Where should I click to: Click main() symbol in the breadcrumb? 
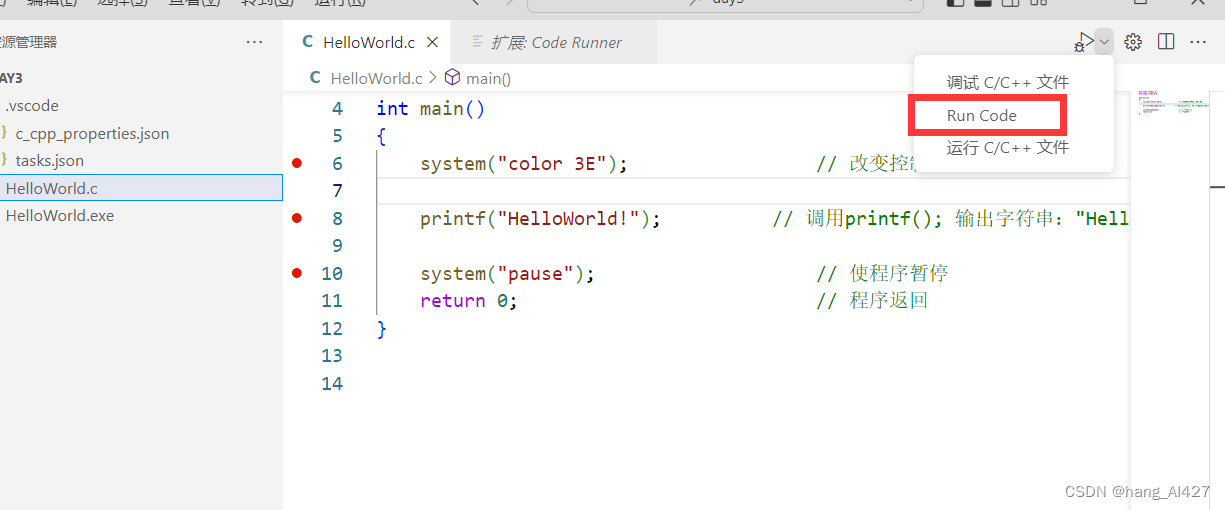488,78
